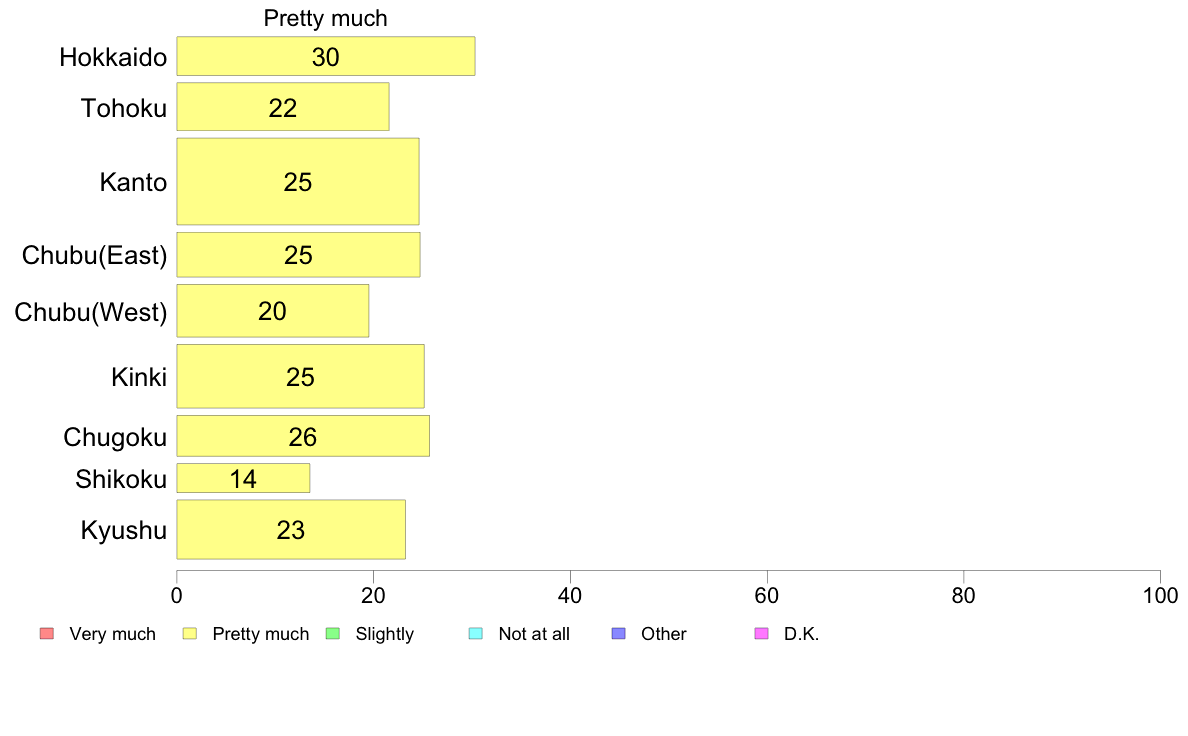Click the red Very much legend swatch
The height and width of the screenshot is (736, 1188).
(x=47, y=634)
